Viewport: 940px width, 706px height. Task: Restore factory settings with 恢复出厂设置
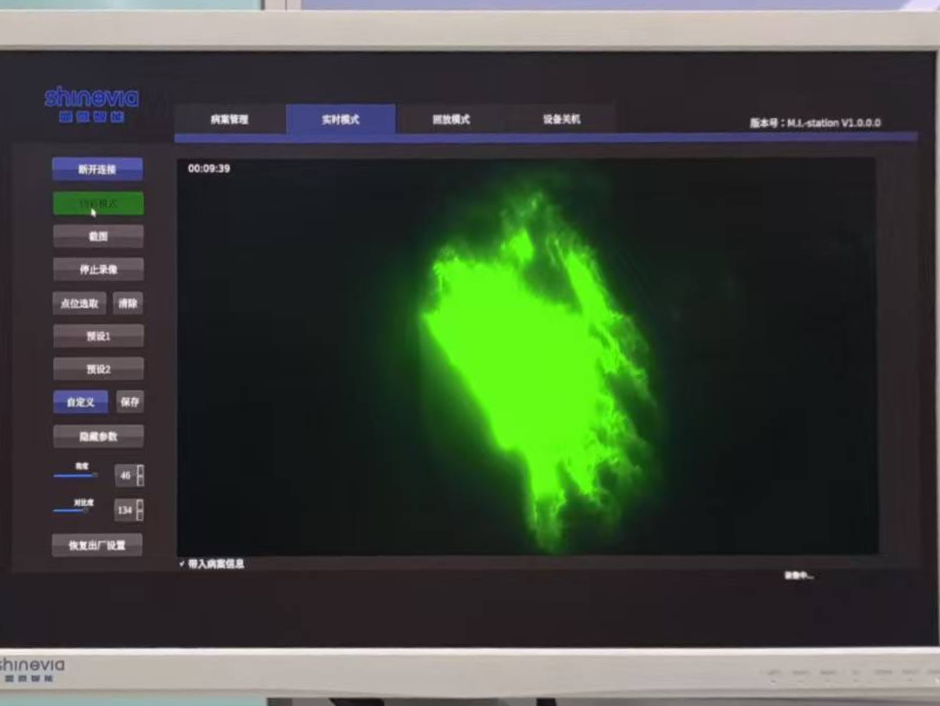(97, 545)
